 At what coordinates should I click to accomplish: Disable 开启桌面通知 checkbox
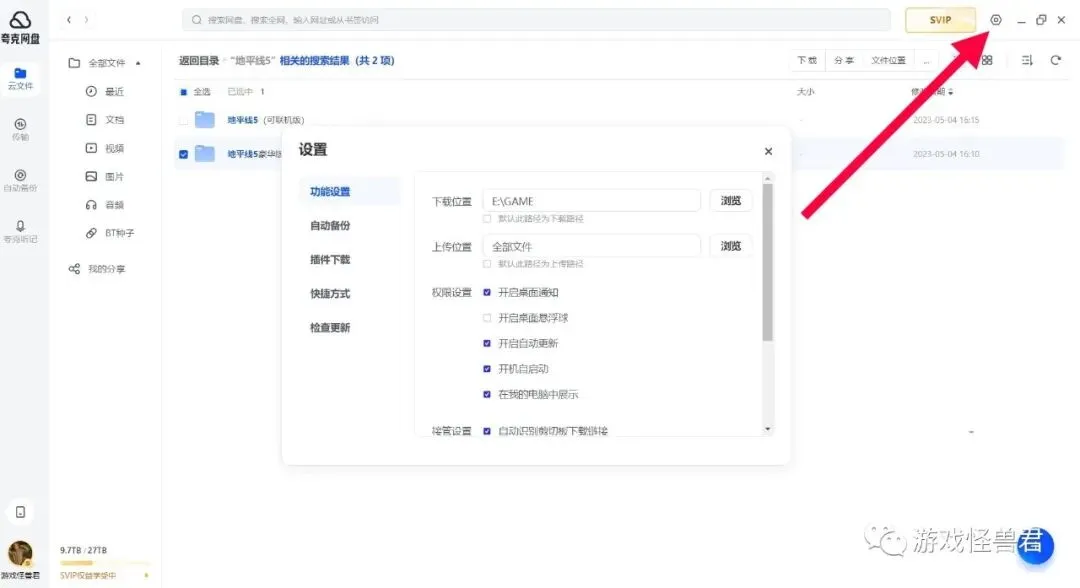pyautogui.click(x=487, y=293)
